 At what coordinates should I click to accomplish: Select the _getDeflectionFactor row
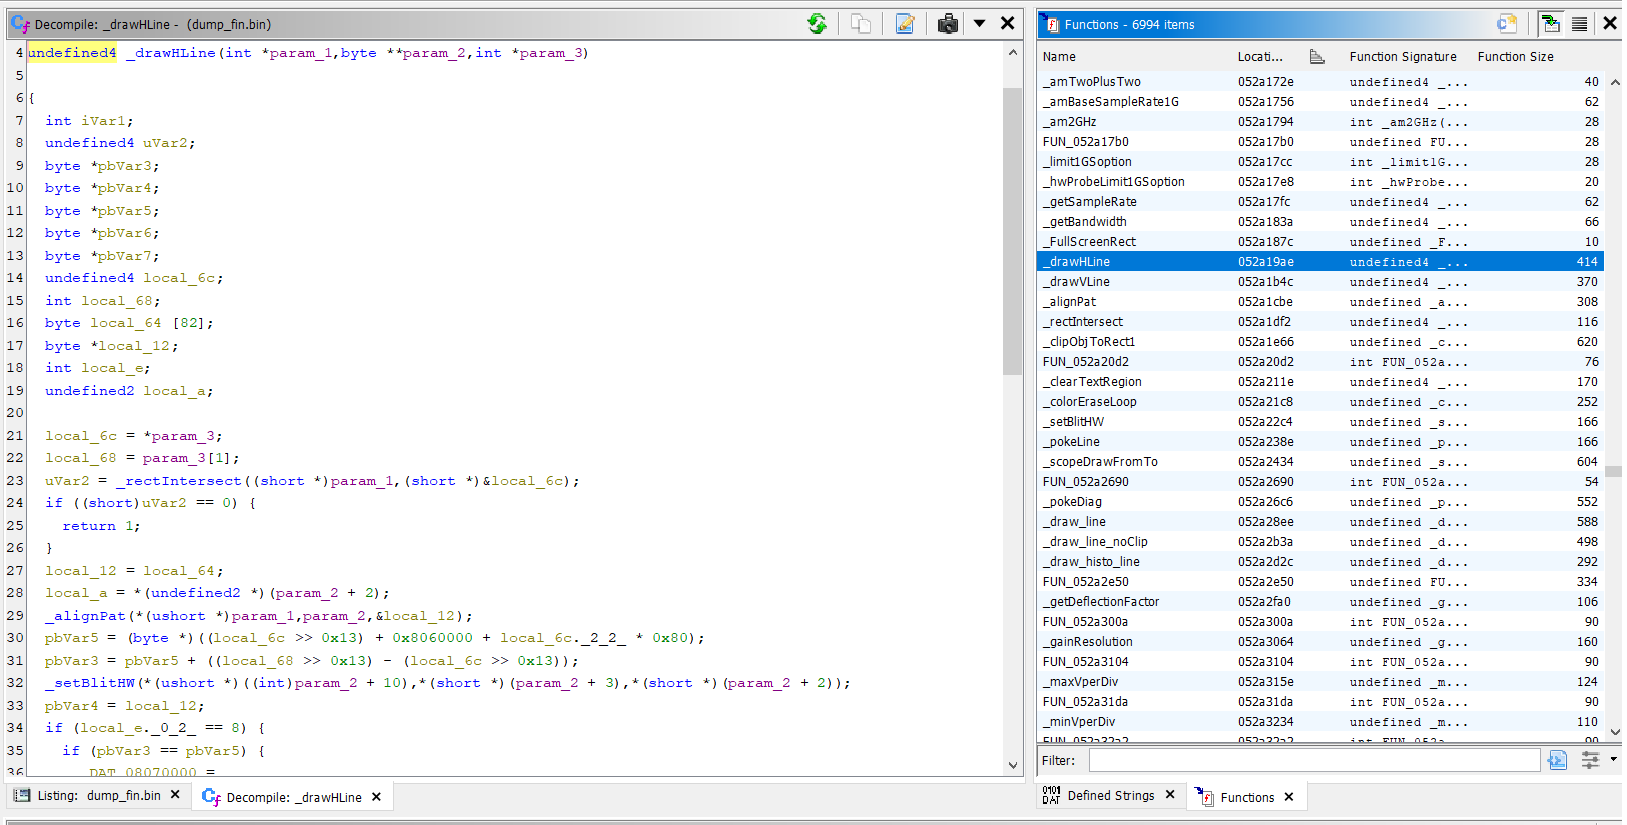point(1320,602)
